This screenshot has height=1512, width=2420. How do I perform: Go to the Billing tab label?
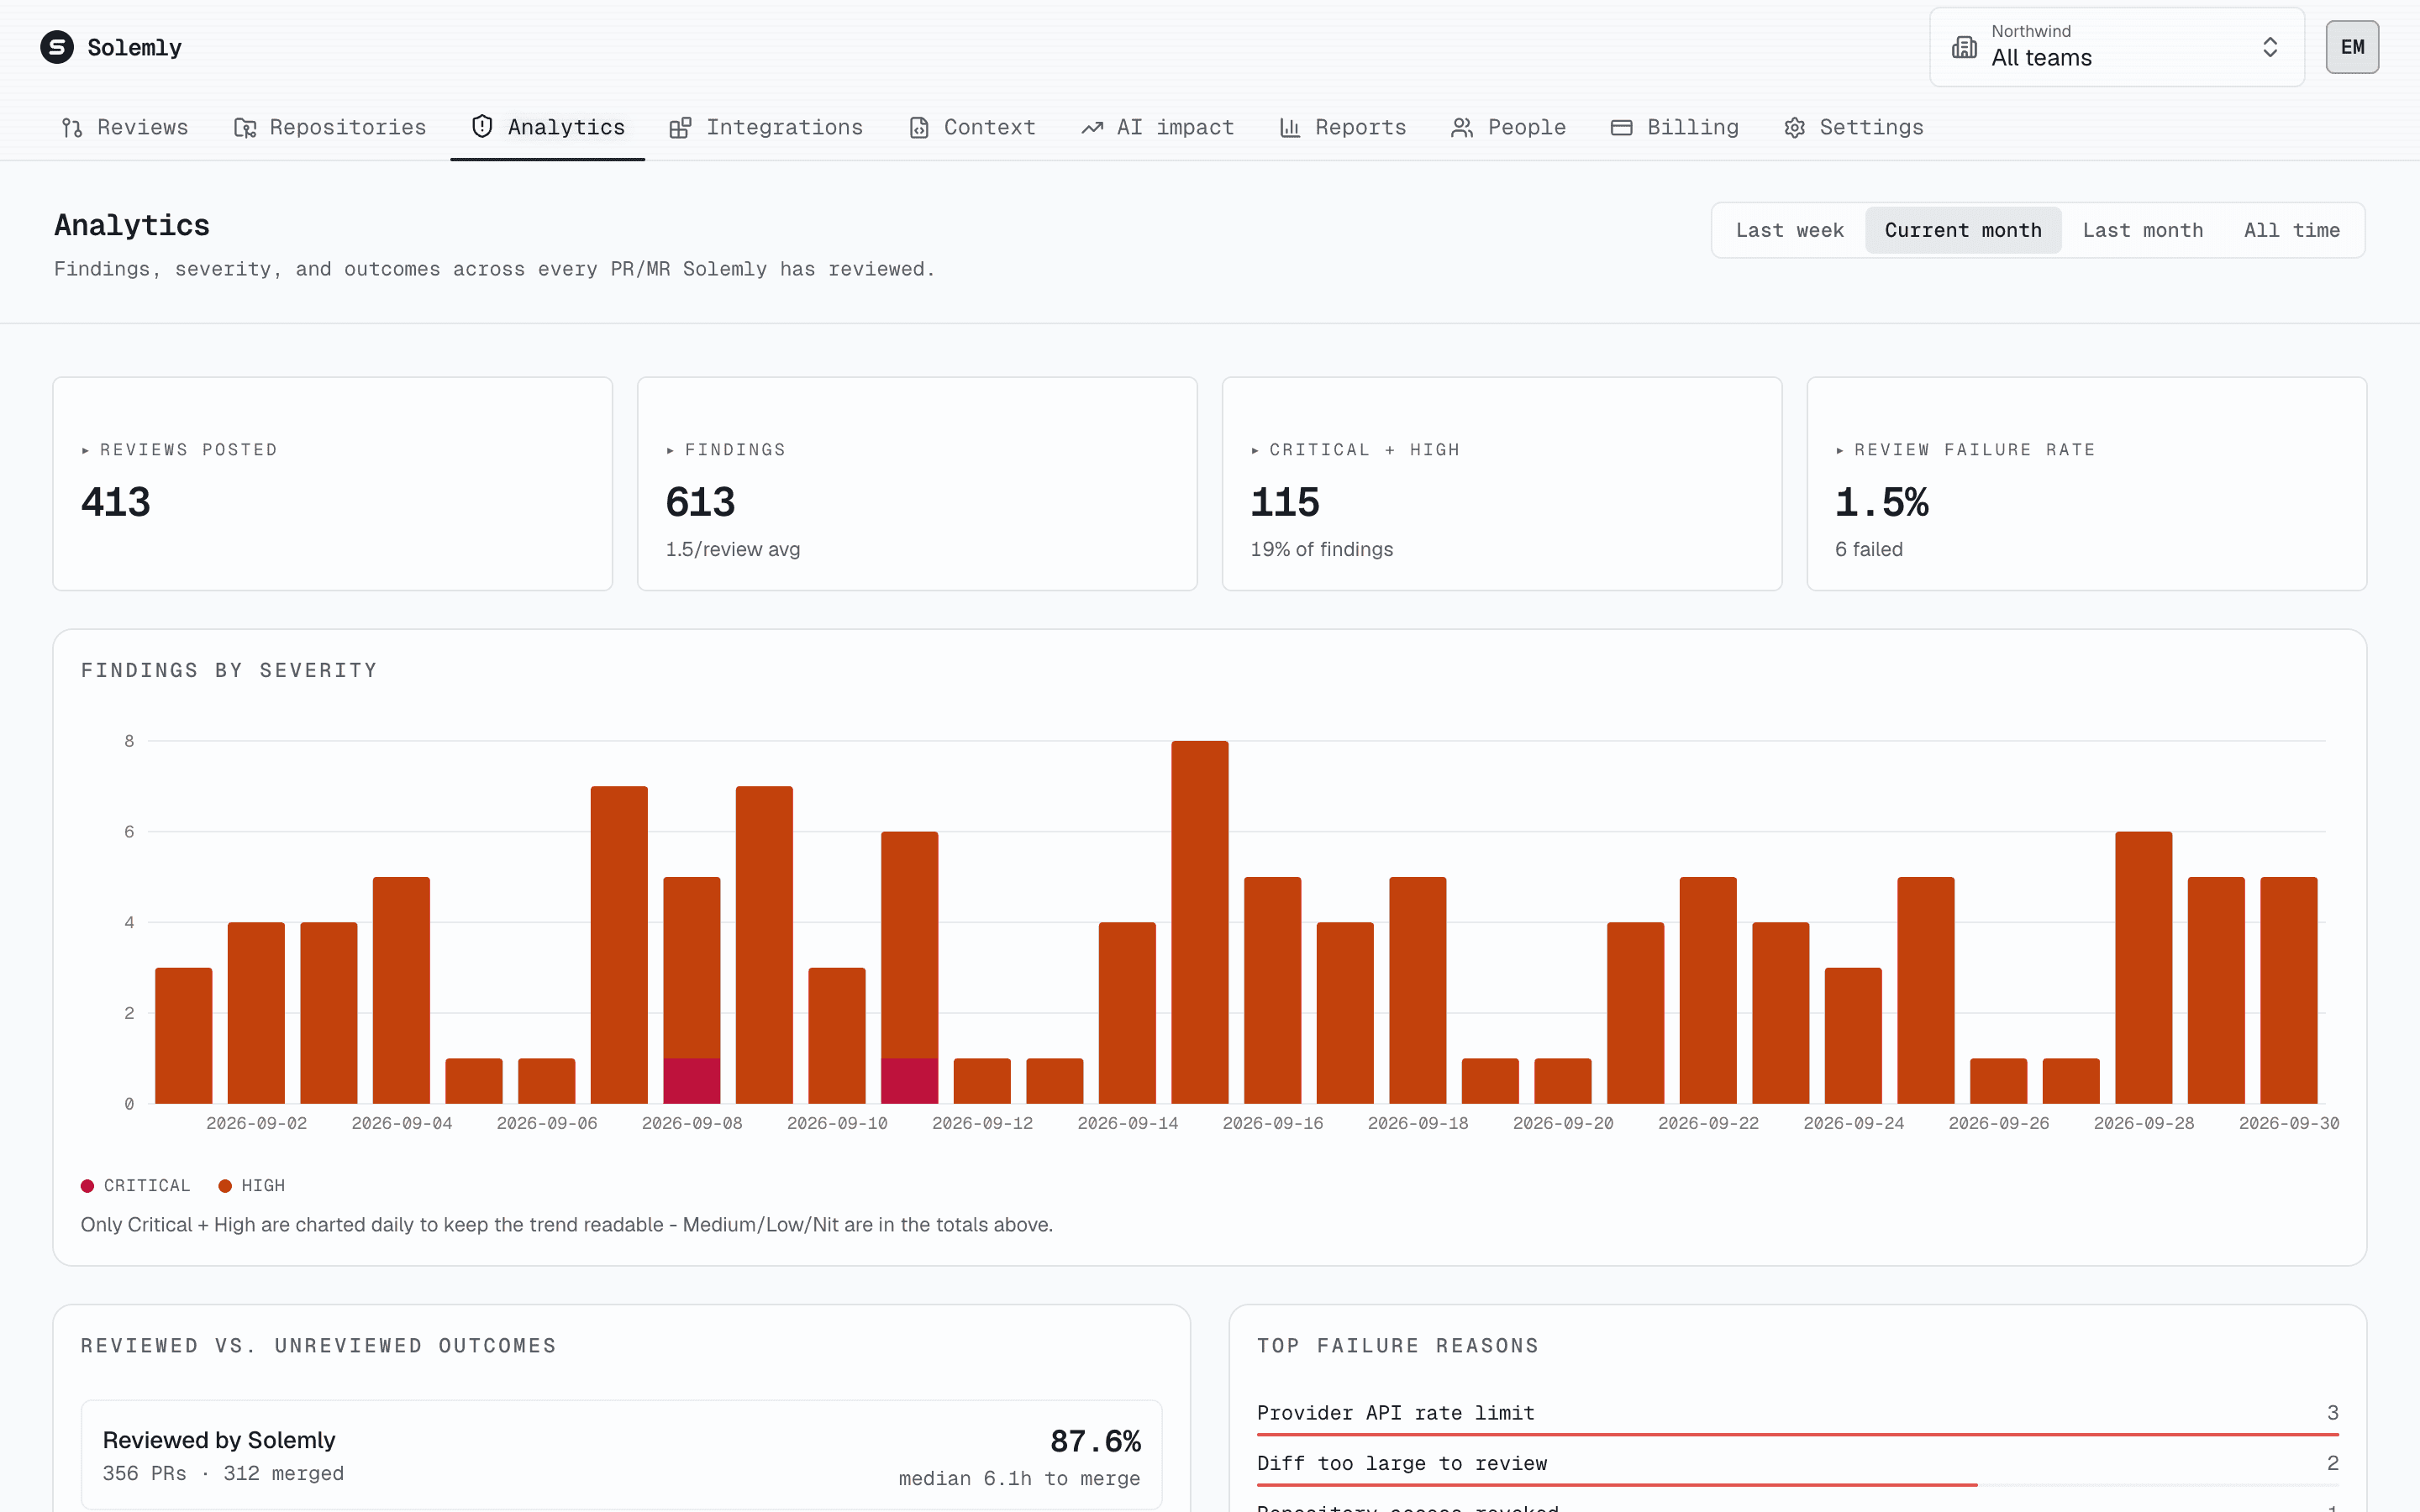click(1693, 128)
